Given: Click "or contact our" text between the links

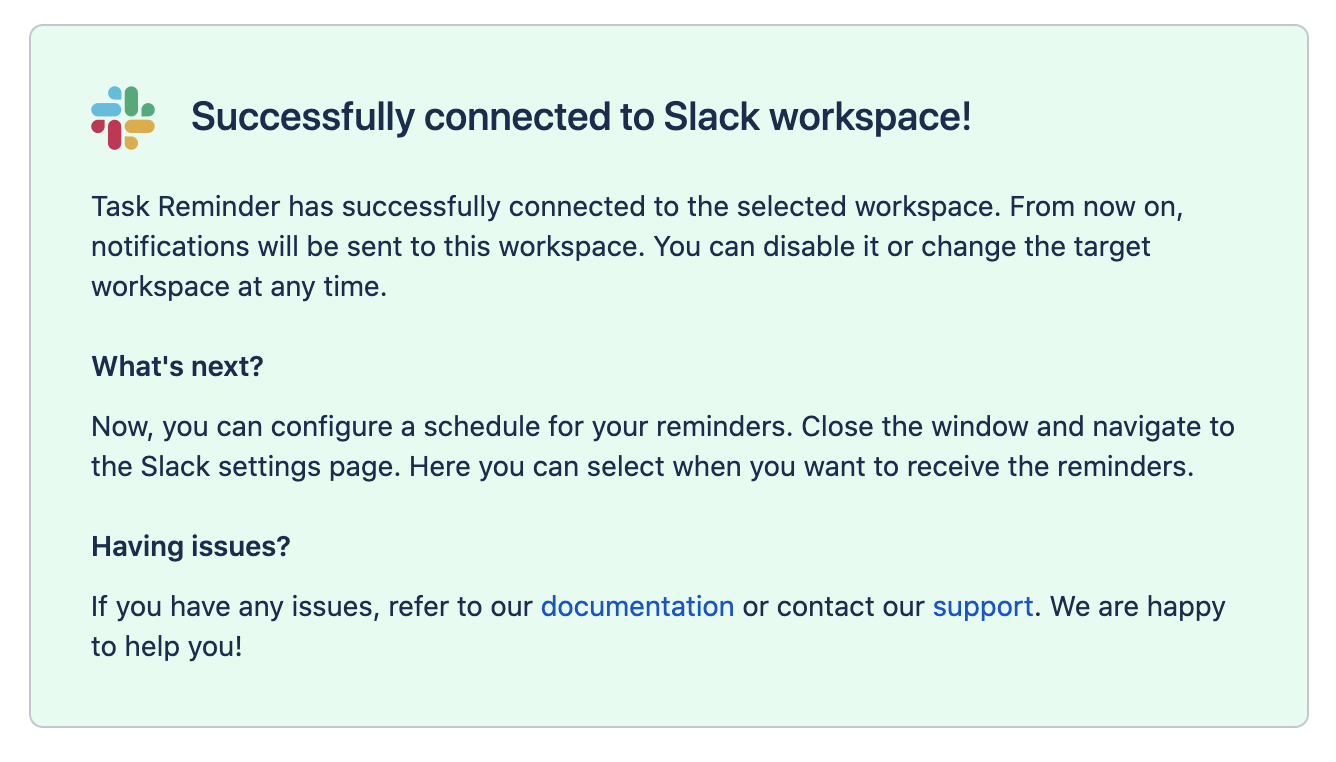Looking at the screenshot, I should 833,606.
